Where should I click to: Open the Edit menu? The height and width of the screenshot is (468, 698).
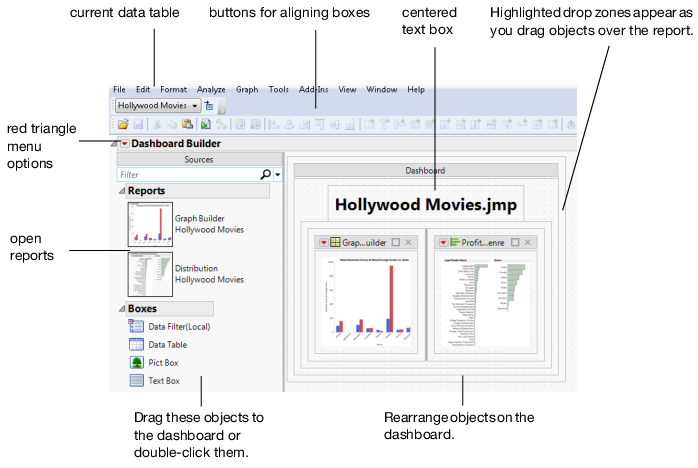[143, 90]
